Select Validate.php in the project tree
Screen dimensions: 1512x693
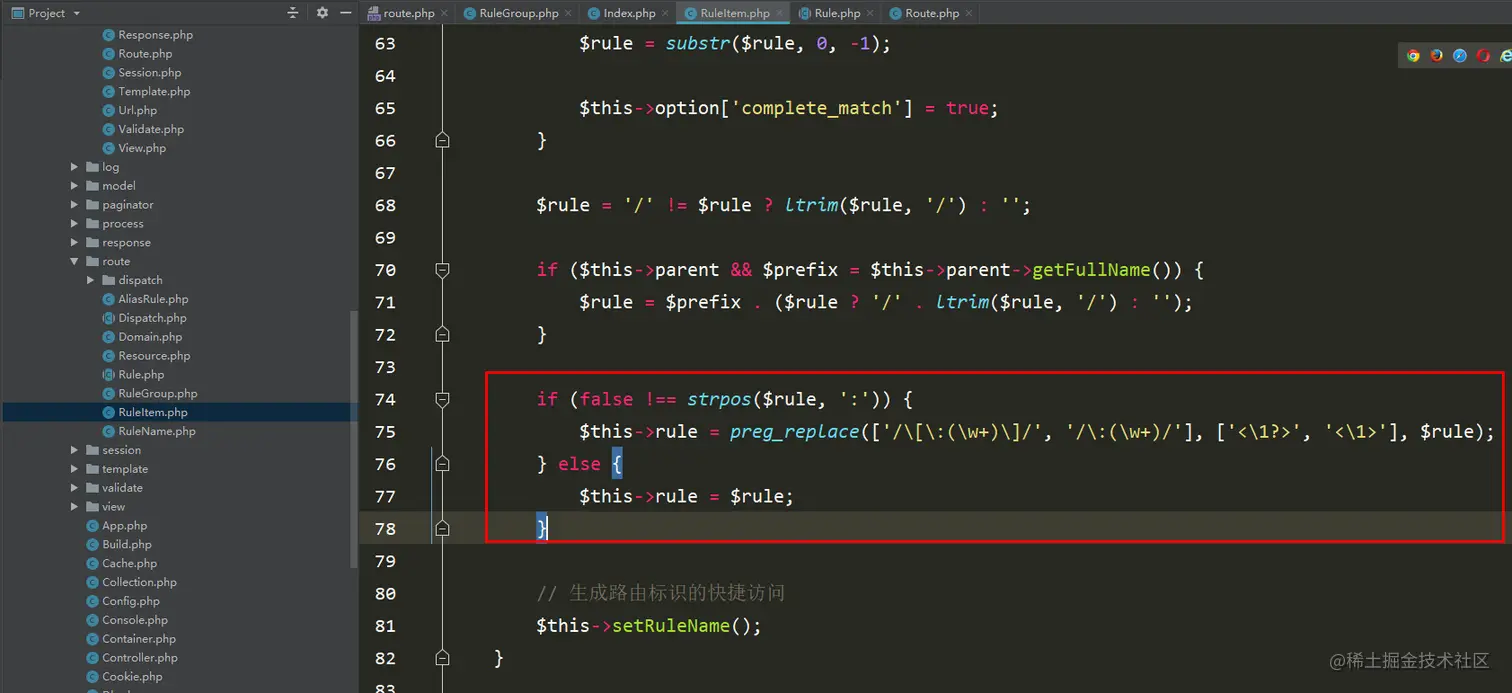coord(149,129)
